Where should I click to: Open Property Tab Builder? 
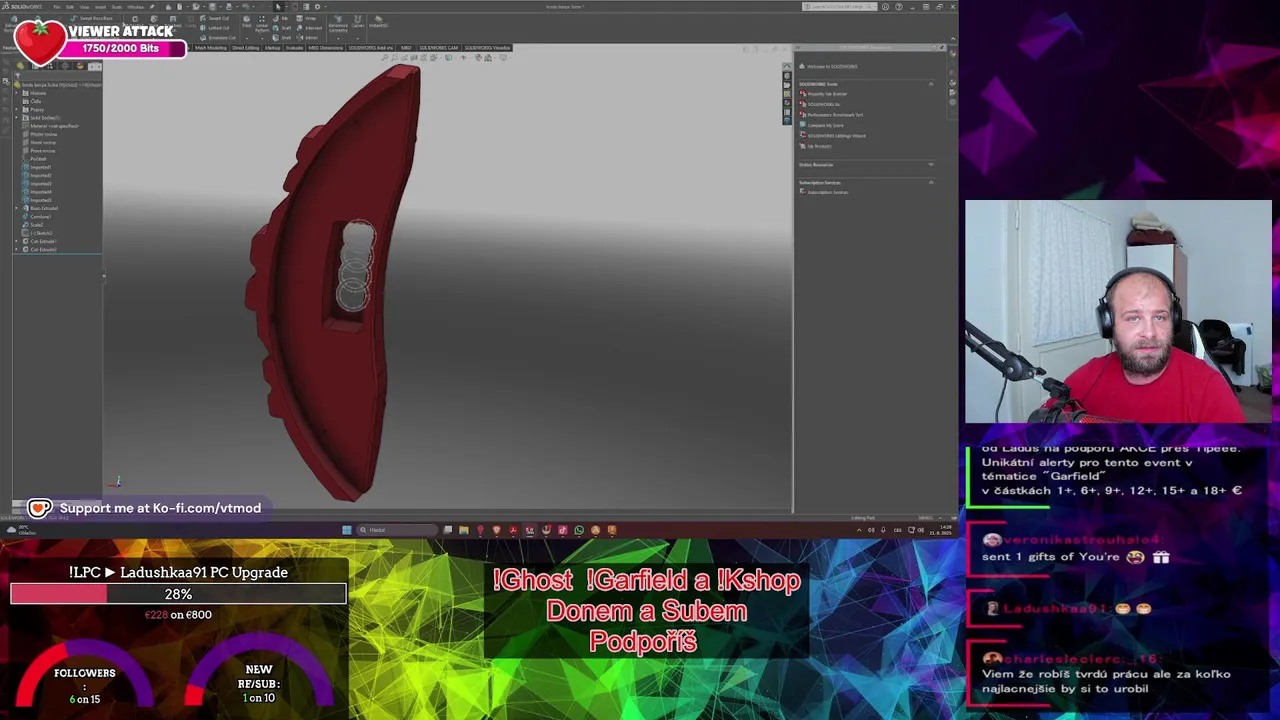(823, 94)
